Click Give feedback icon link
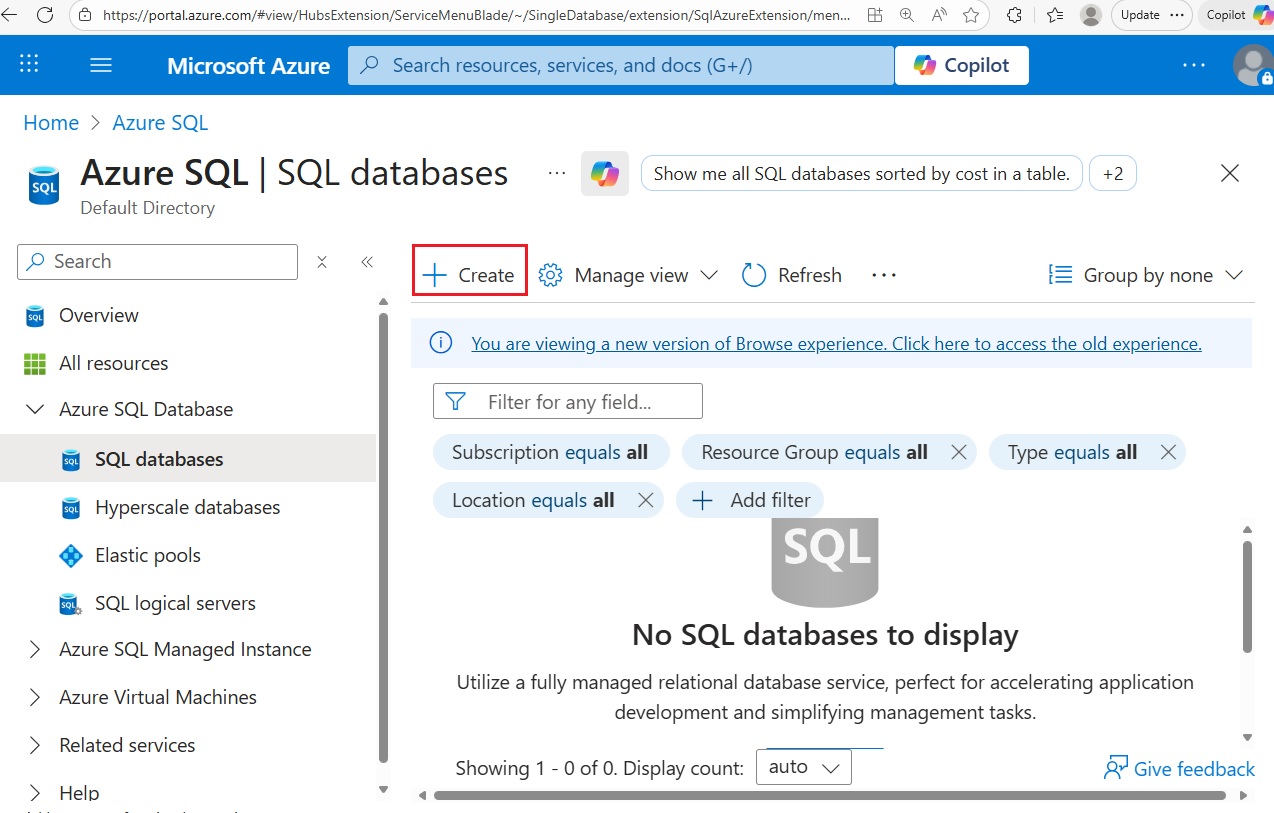This screenshot has height=813, width=1274. click(x=1116, y=768)
